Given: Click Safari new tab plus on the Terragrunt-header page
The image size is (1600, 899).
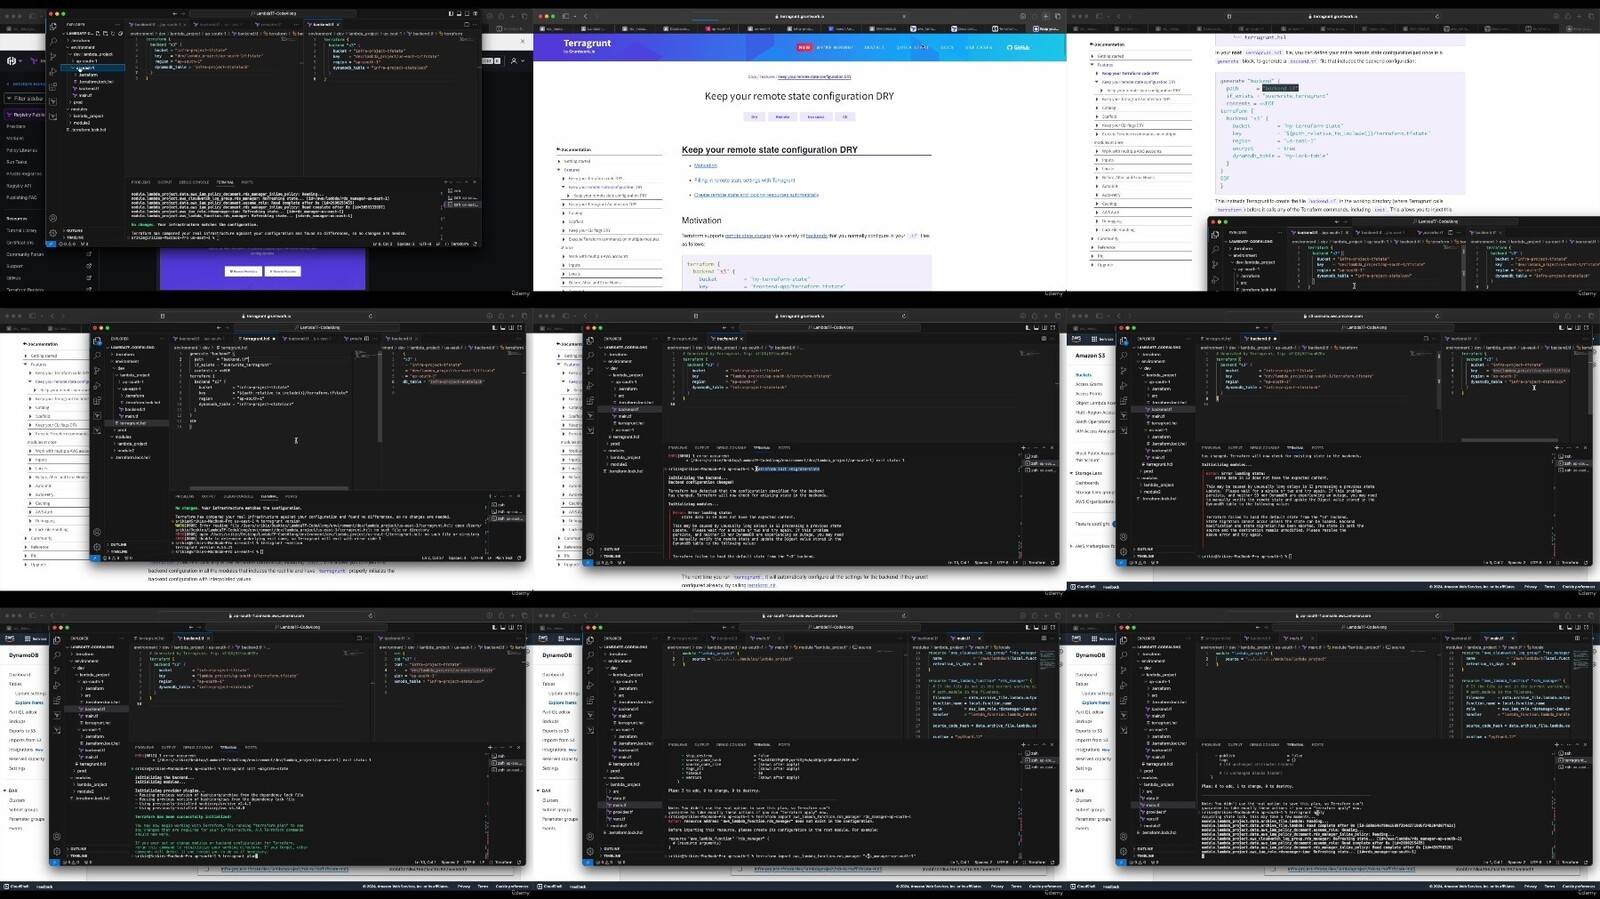Looking at the screenshot, I should pos(1045,16).
